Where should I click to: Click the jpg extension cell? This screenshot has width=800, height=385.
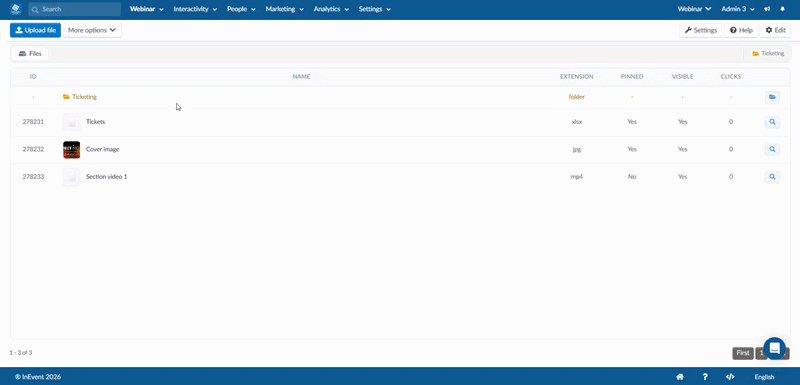(x=577, y=149)
